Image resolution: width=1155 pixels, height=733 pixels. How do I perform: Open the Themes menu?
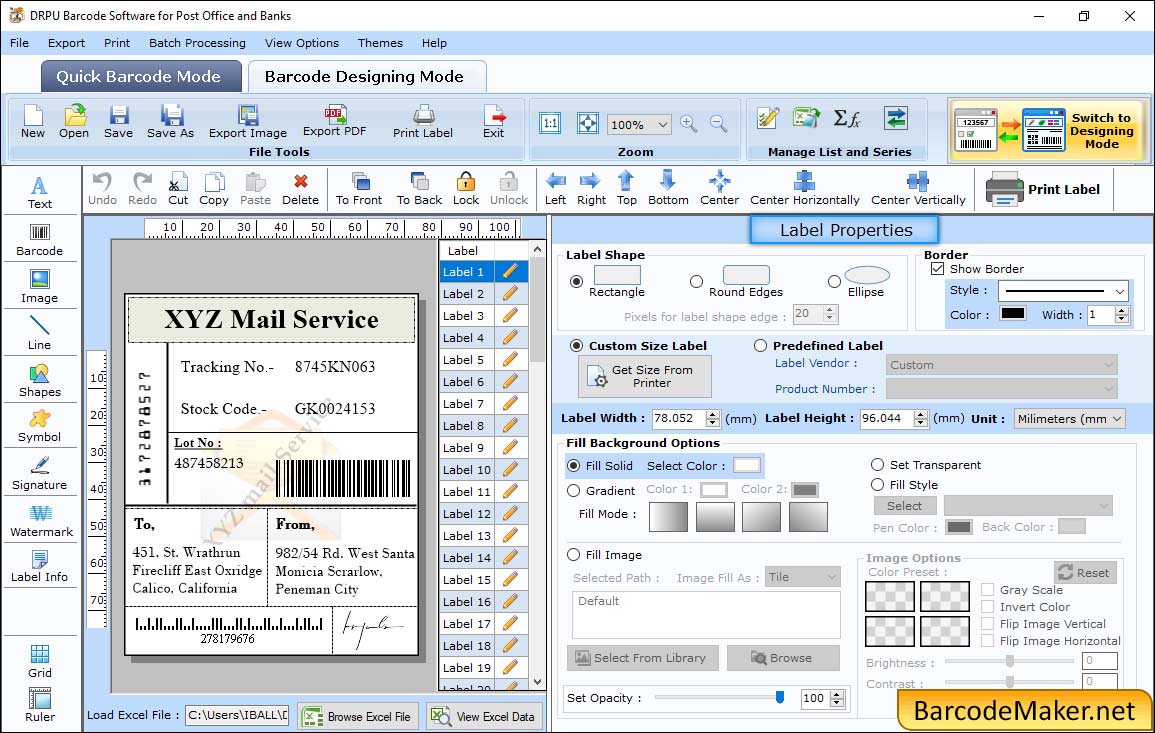[x=380, y=43]
